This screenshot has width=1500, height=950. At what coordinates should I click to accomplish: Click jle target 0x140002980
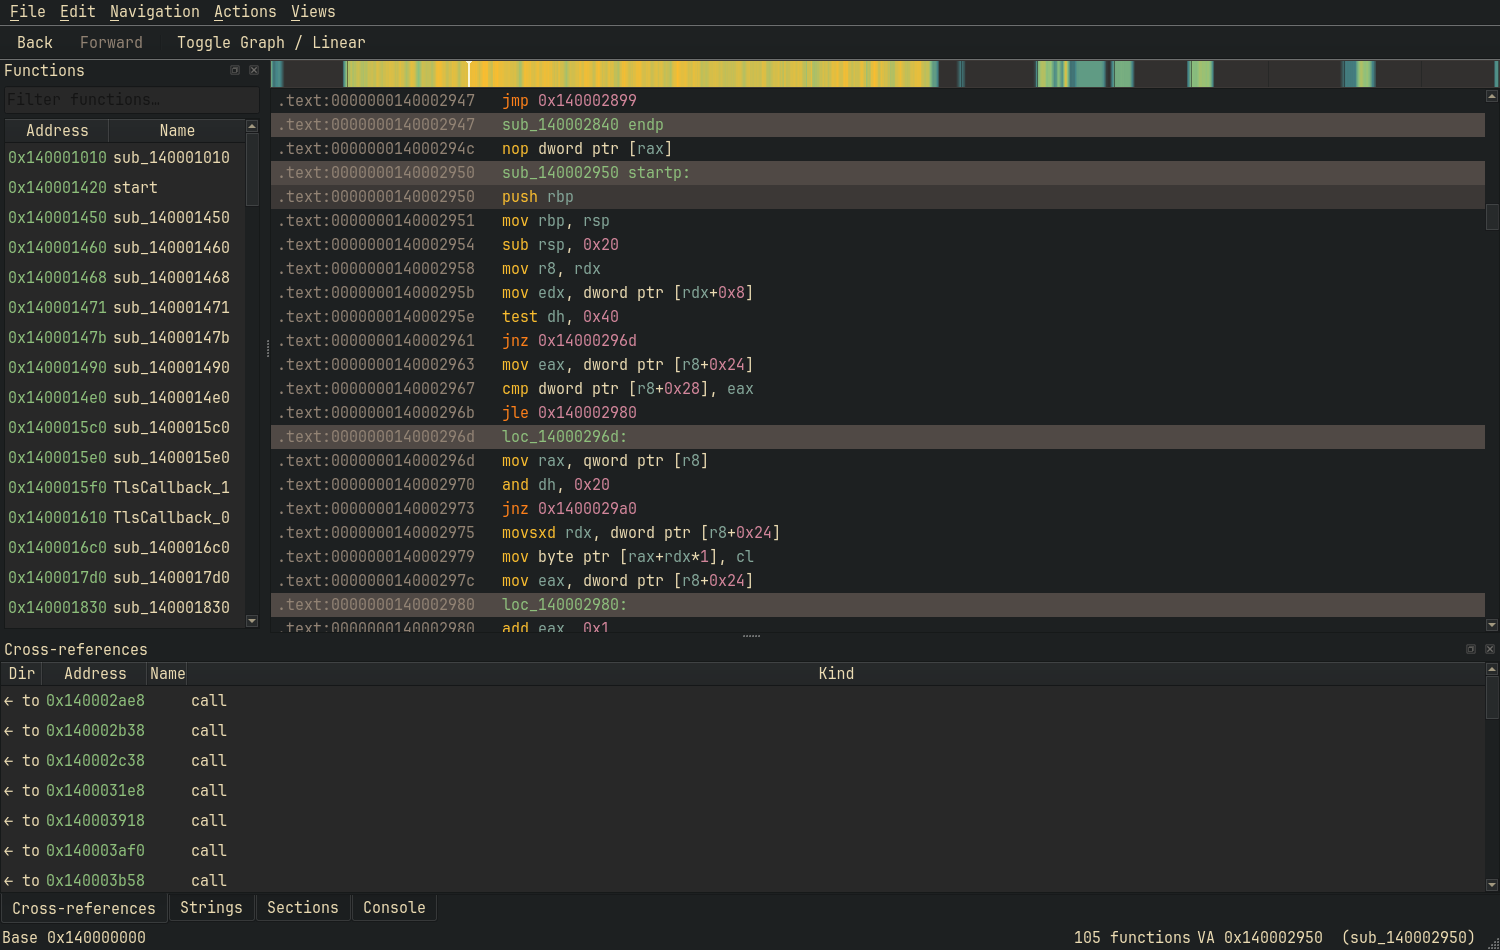(x=587, y=413)
